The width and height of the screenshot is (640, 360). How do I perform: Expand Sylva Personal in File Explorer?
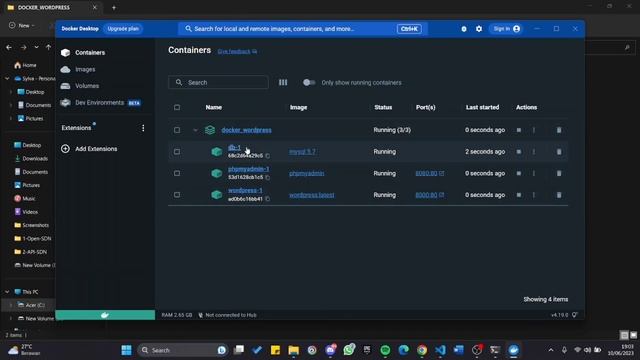click(x=7, y=78)
